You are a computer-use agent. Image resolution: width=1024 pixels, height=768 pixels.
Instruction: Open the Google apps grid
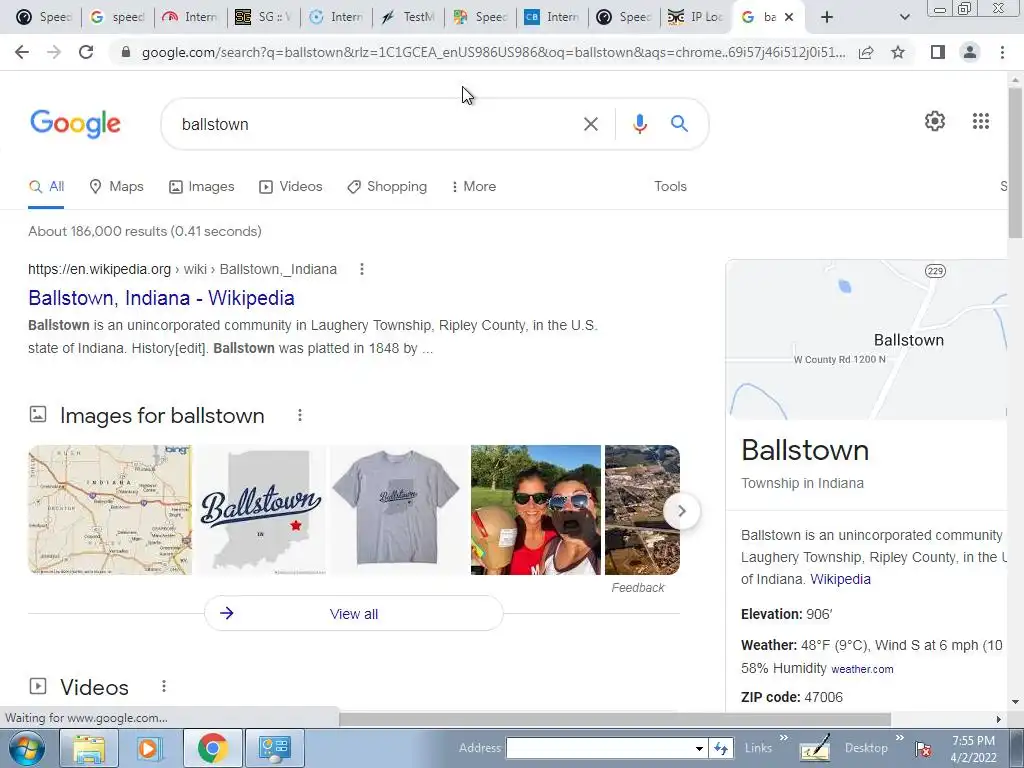pyautogui.click(x=980, y=121)
